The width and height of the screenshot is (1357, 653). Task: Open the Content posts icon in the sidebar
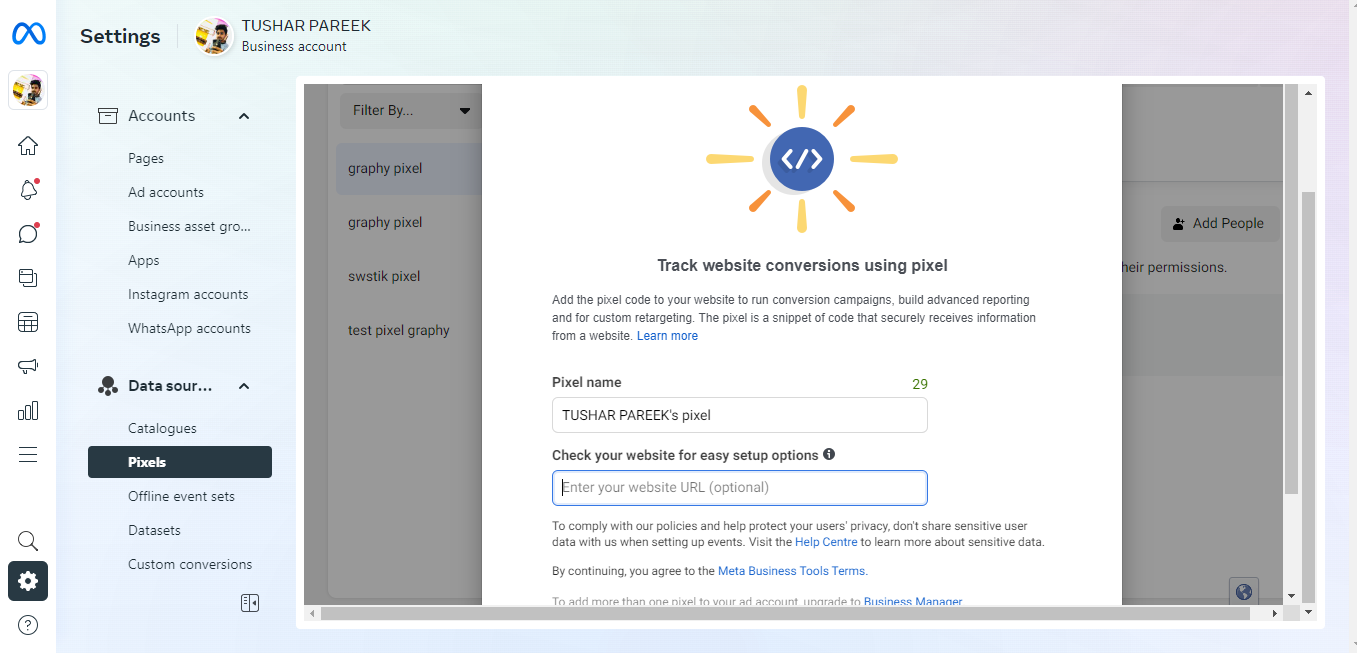click(x=27, y=277)
